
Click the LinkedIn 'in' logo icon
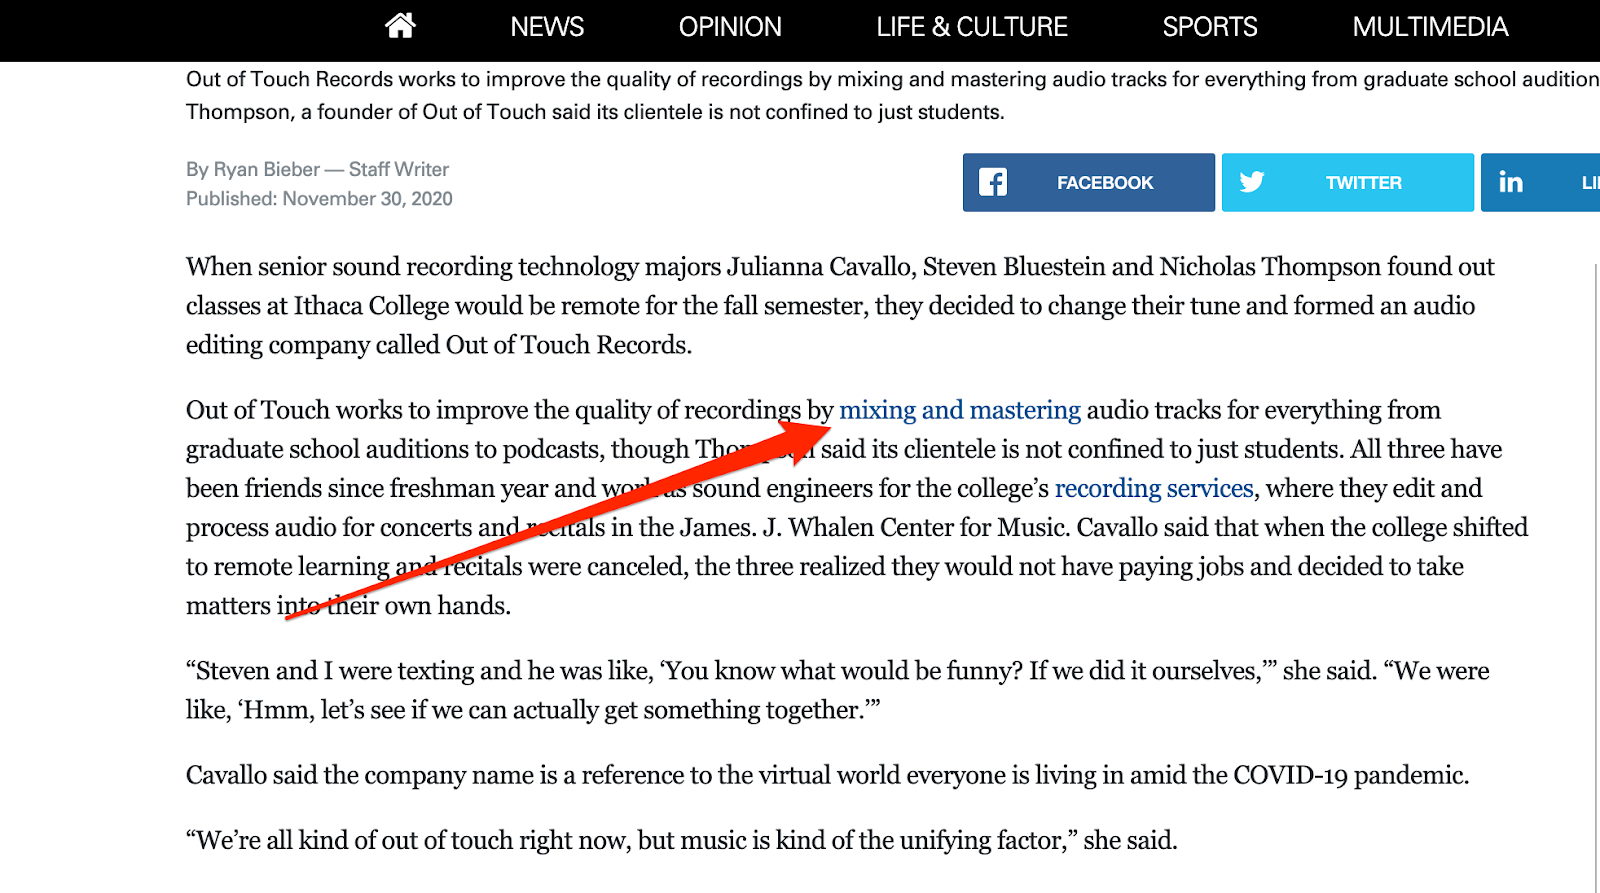point(1511,182)
